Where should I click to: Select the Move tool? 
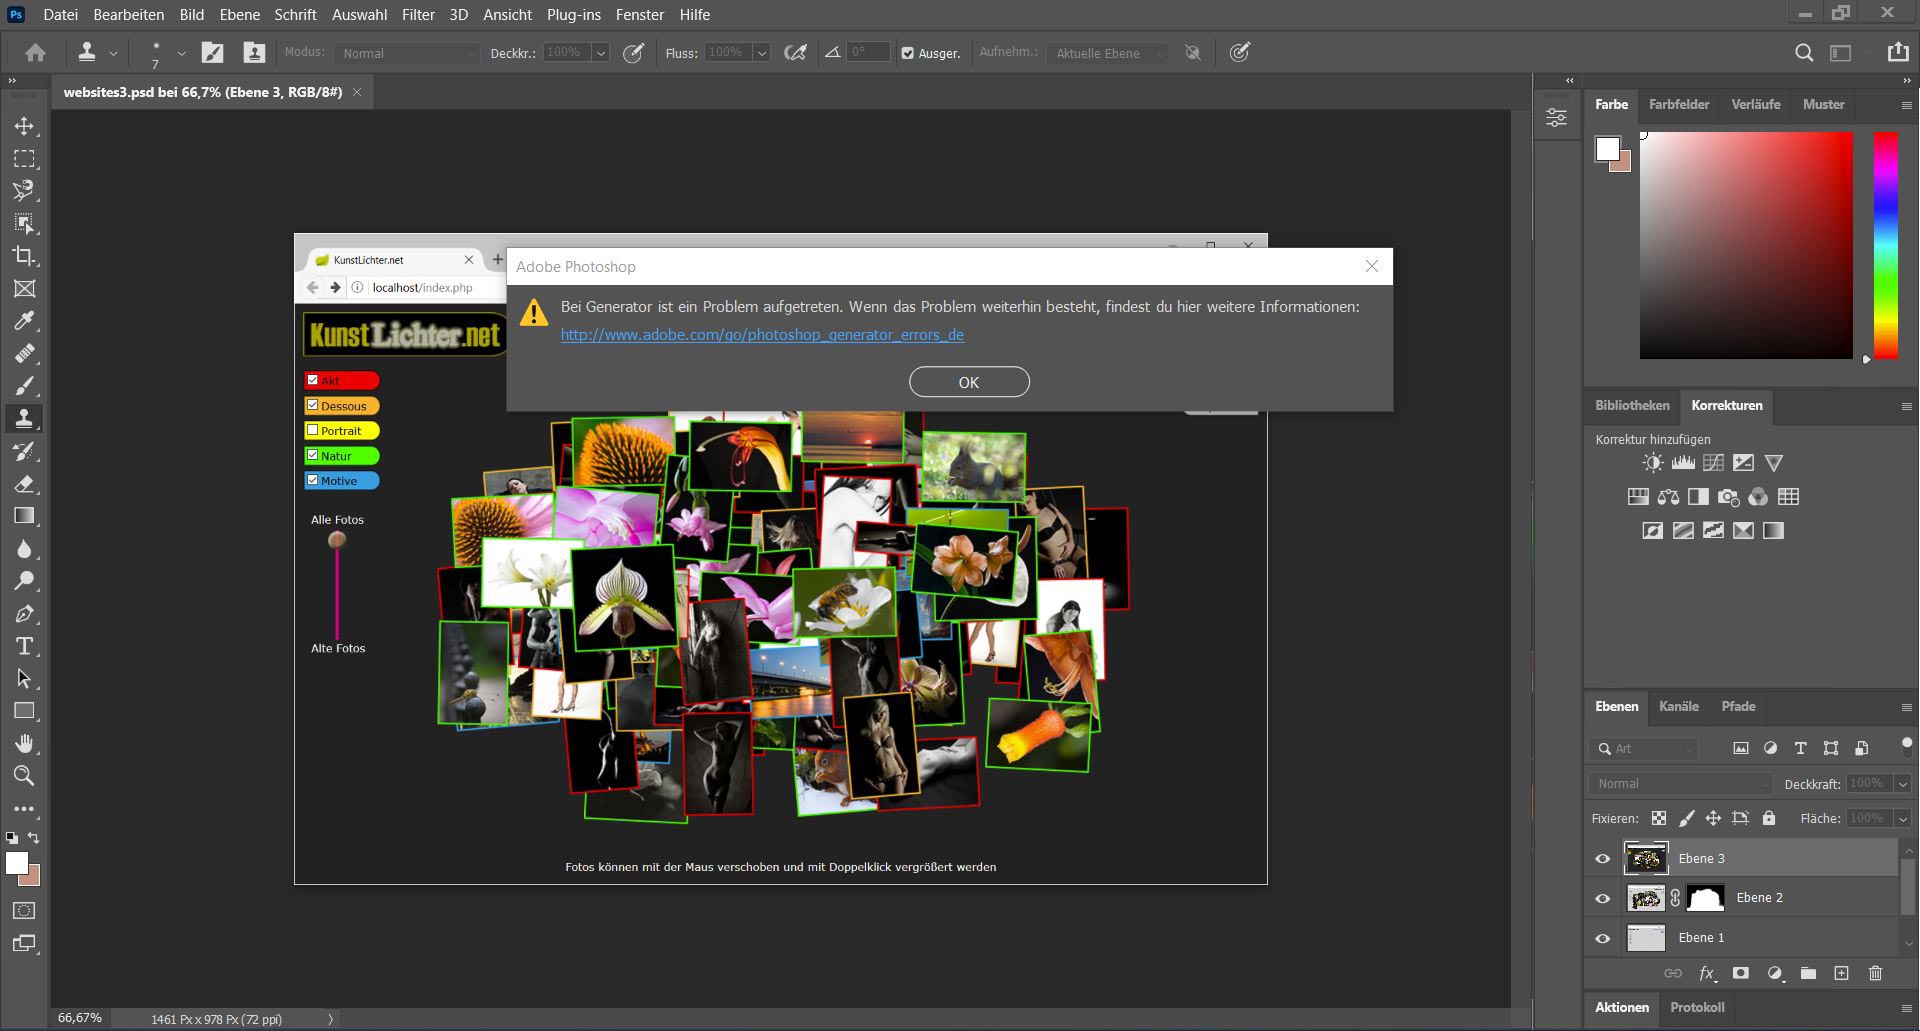click(x=24, y=126)
